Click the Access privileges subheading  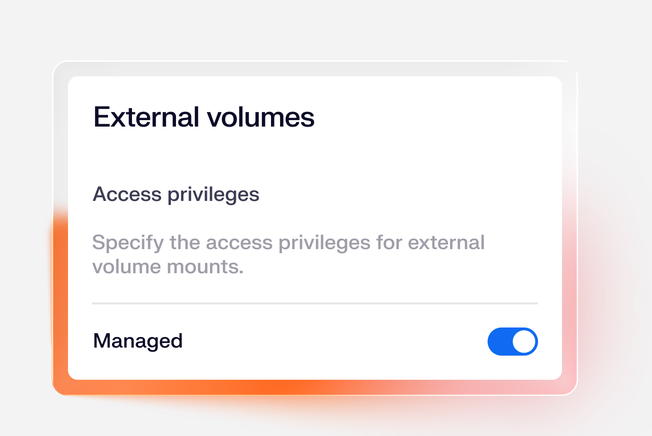176,194
